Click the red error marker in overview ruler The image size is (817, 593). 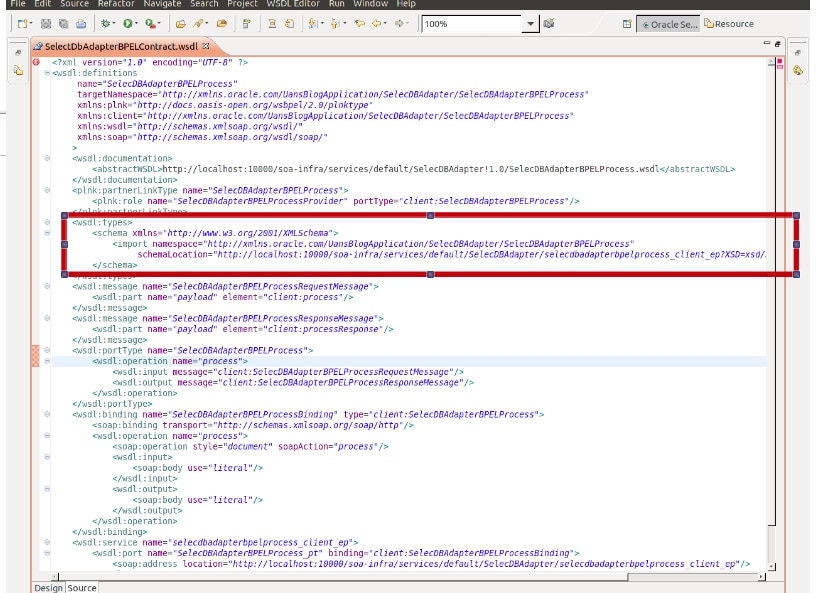tap(779, 63)
